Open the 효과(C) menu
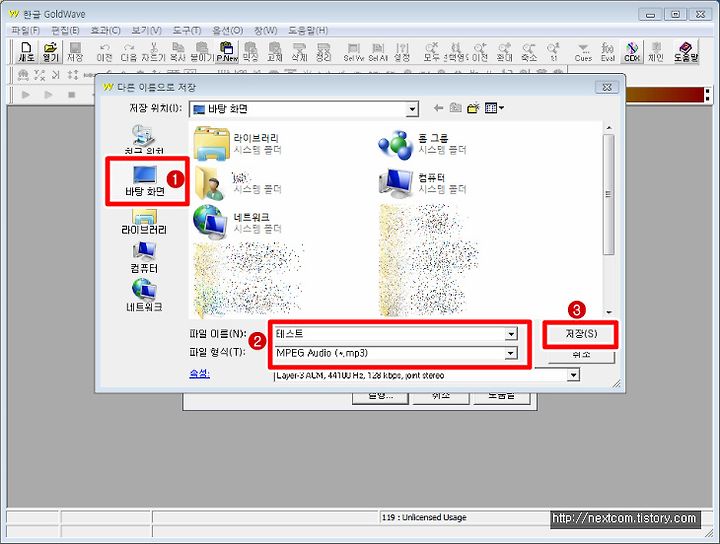 (x=105, y=30)
